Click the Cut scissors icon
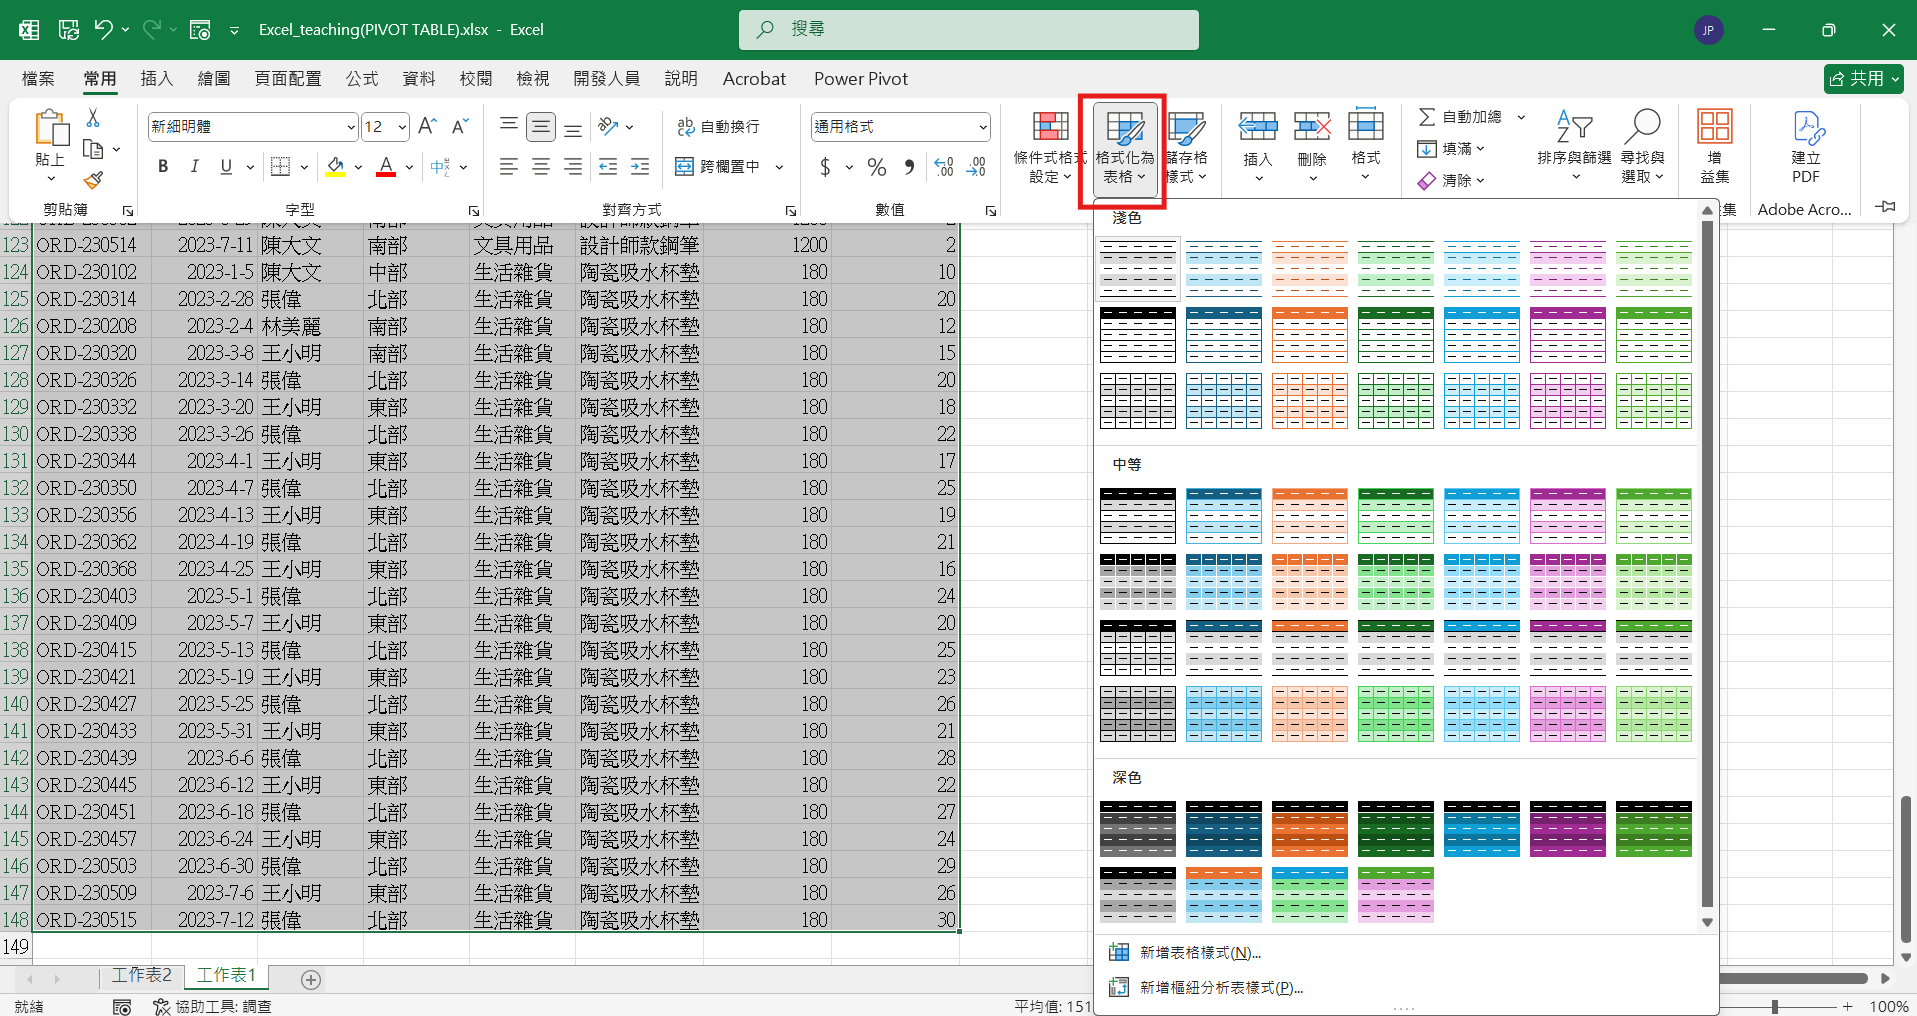Screen dimensions: 1917x1016 pos(93,118)
